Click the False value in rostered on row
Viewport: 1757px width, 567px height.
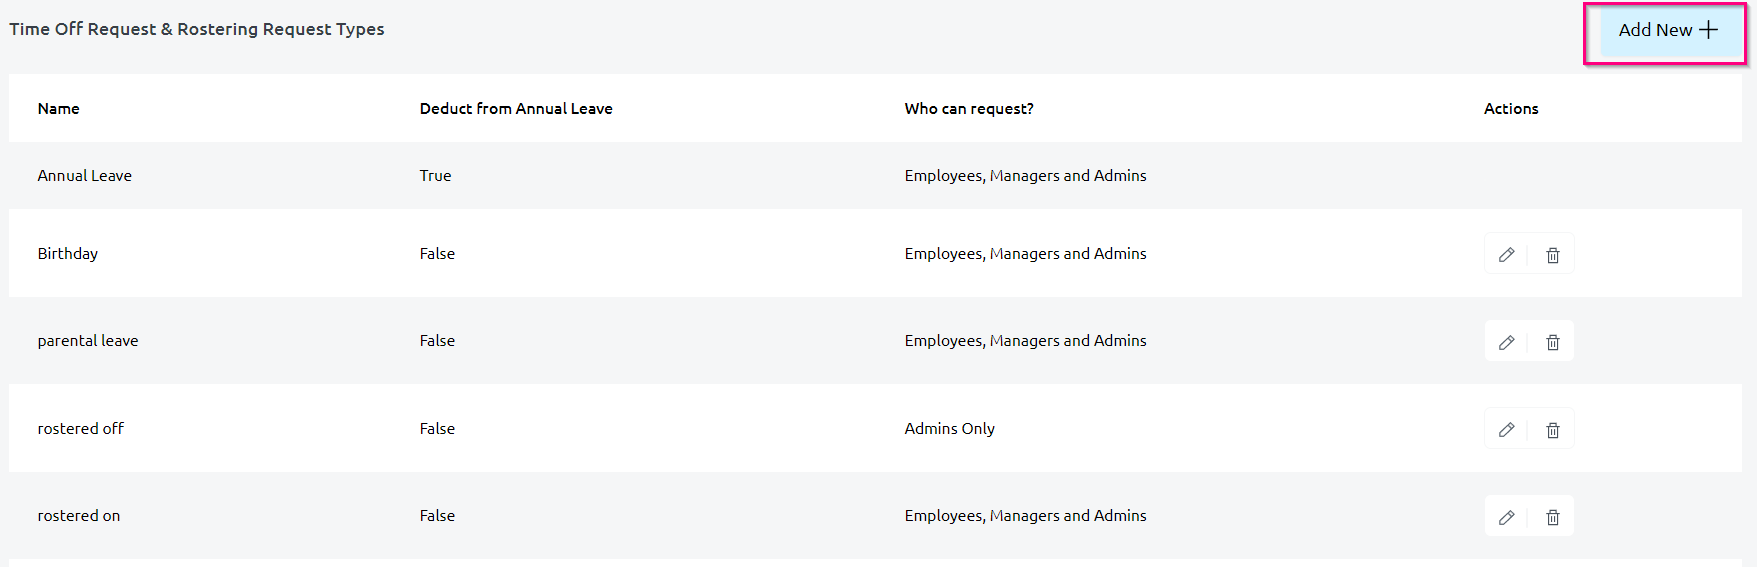437,515
